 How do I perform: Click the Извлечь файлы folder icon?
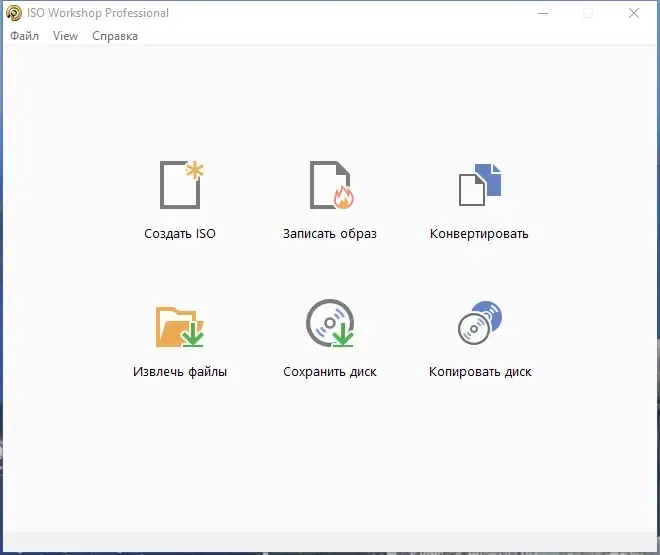[180, 327]
